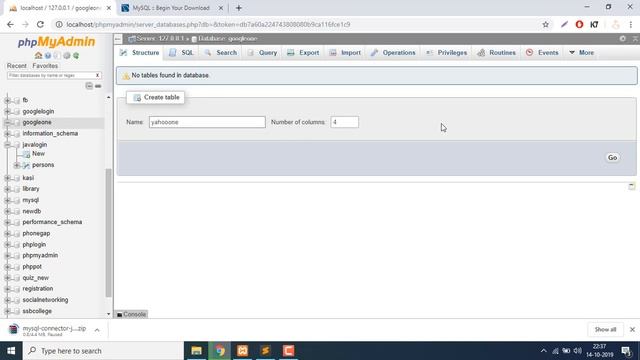This screenshot has height=360, width=640.
Task: Open Camtasia recorder from the taskbar
Action: (x=288, y=351)
